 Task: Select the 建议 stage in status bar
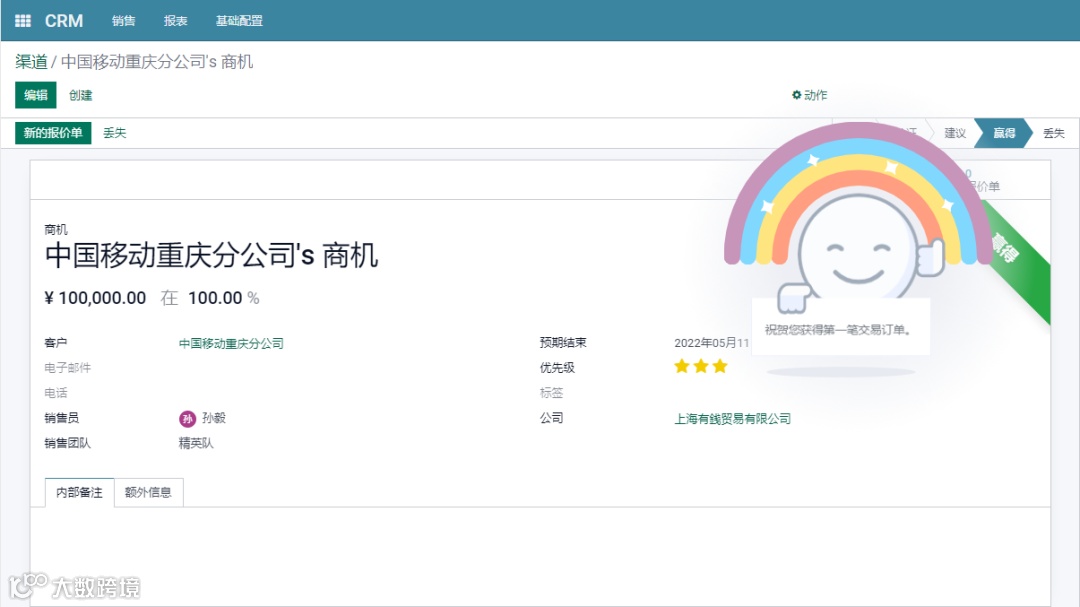coord(955,133)
